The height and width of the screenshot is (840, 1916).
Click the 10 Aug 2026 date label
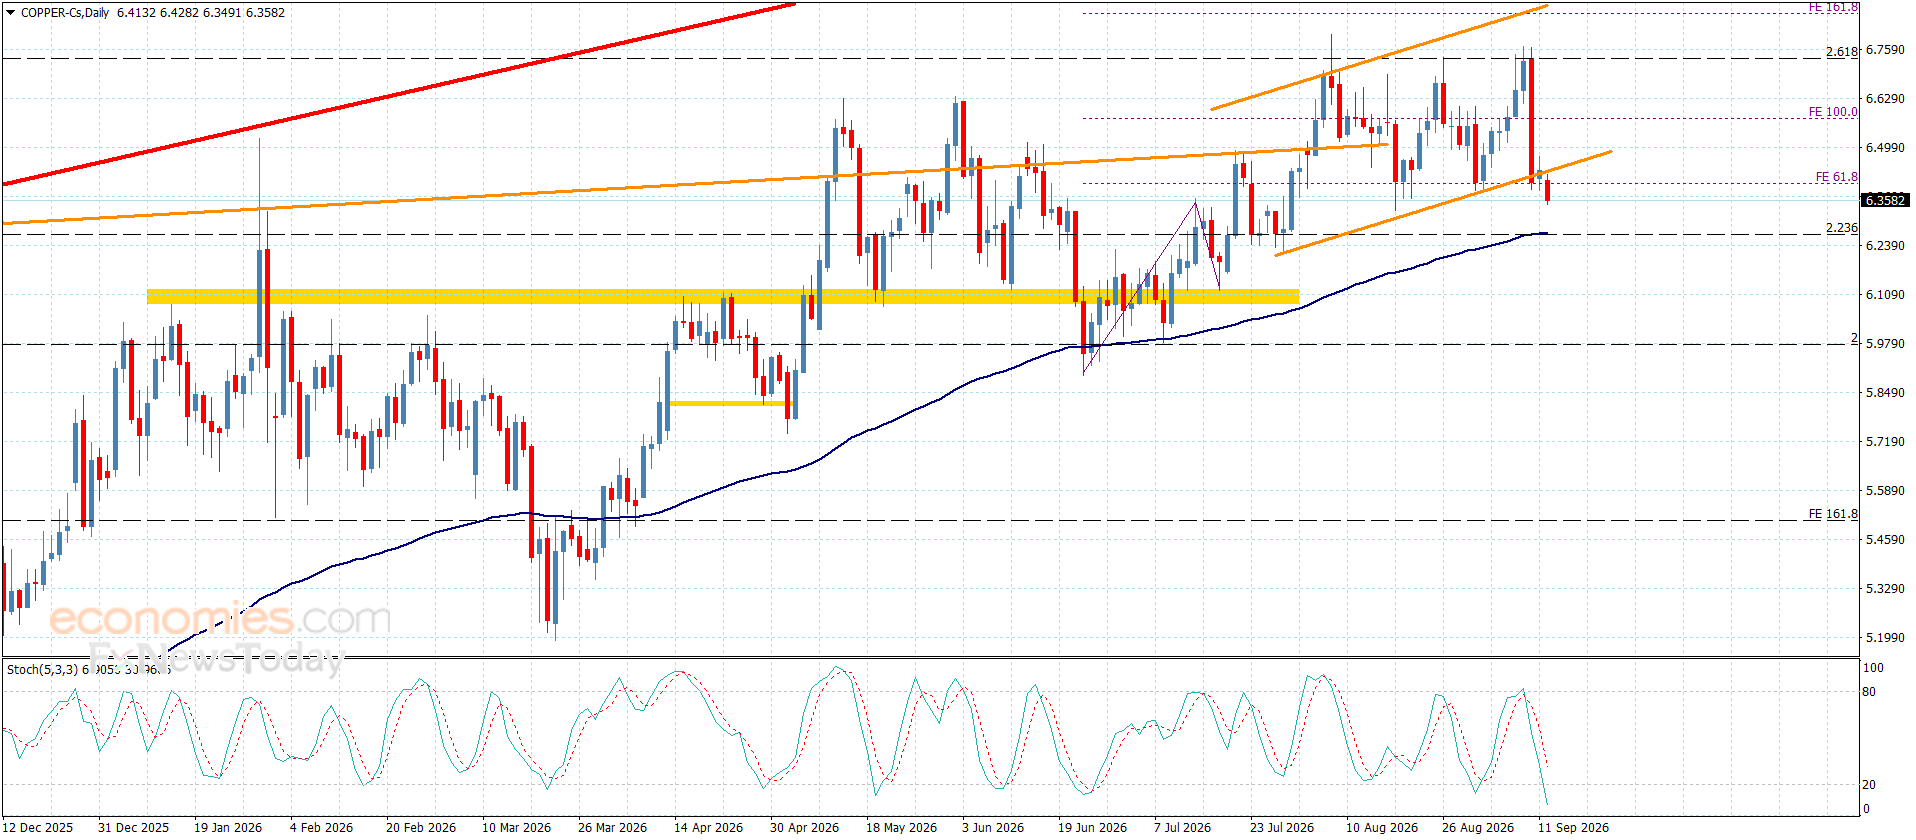tap(1382, 828)
